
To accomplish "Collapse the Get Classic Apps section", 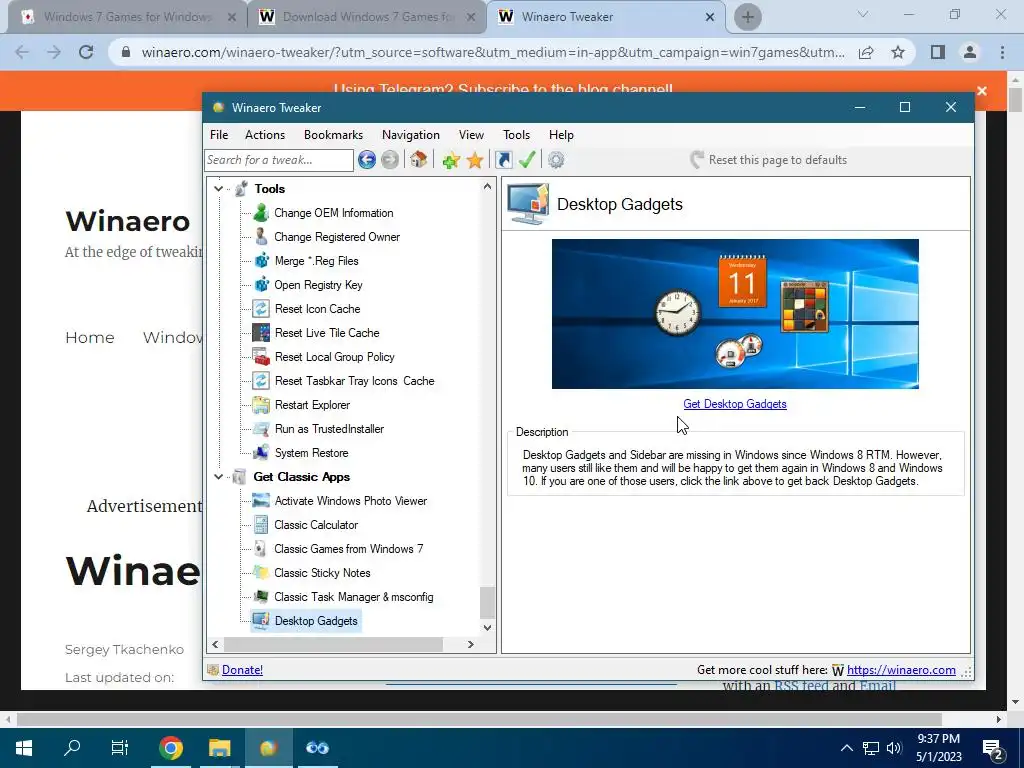I will pyautogui.click(x=218, y=477).
